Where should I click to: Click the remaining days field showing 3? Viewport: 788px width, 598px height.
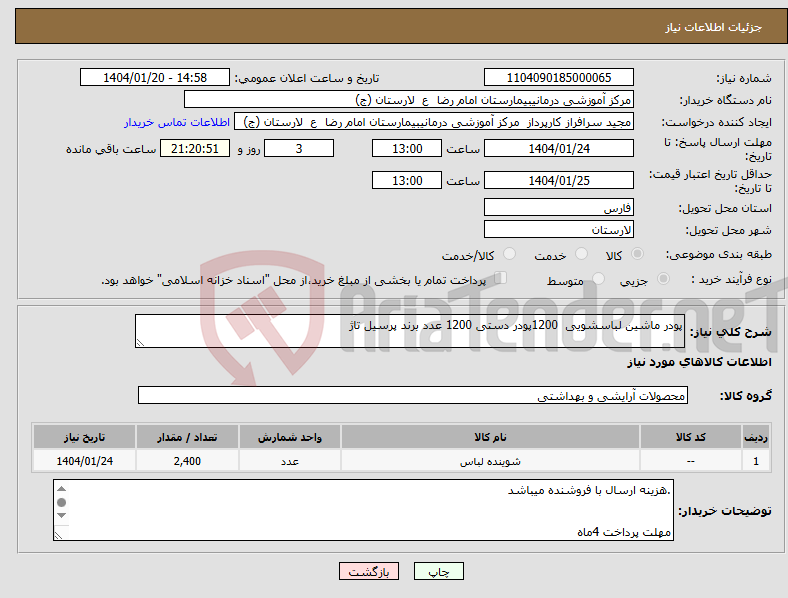[x=299, y=148]
